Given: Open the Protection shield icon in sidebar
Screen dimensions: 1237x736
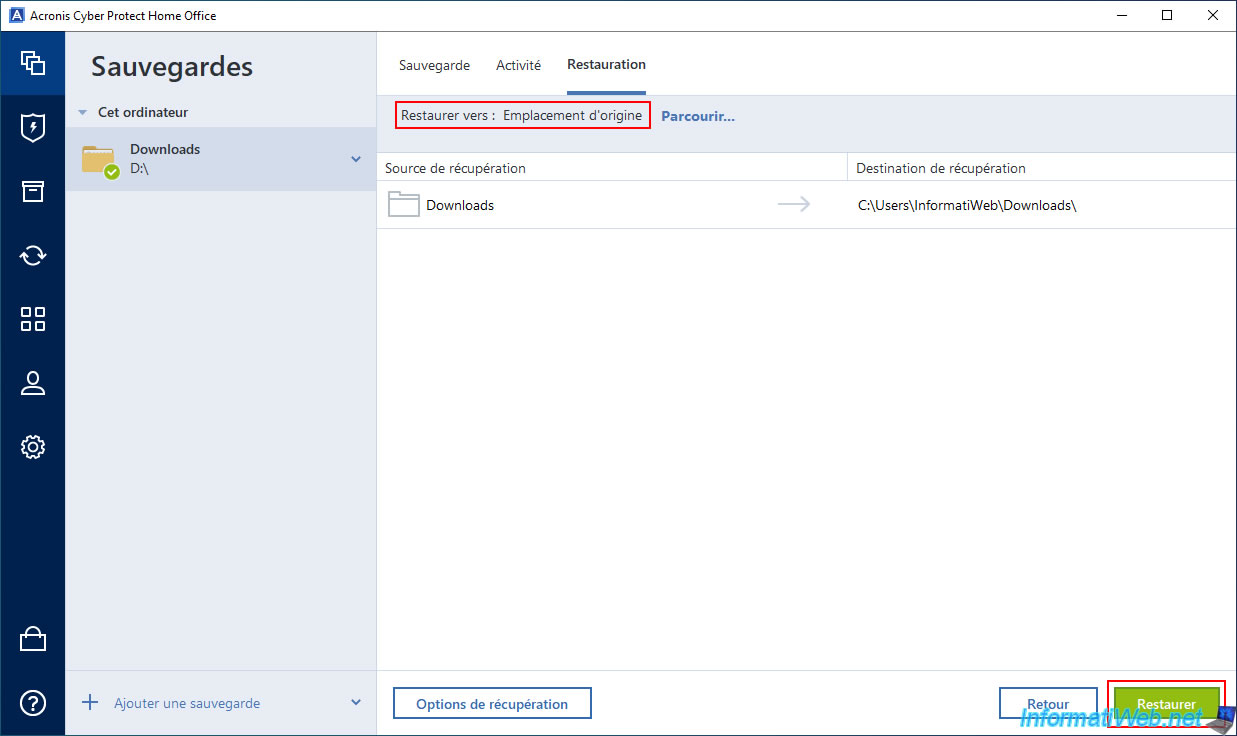Looking at the screenshot, I should point(33,127).
